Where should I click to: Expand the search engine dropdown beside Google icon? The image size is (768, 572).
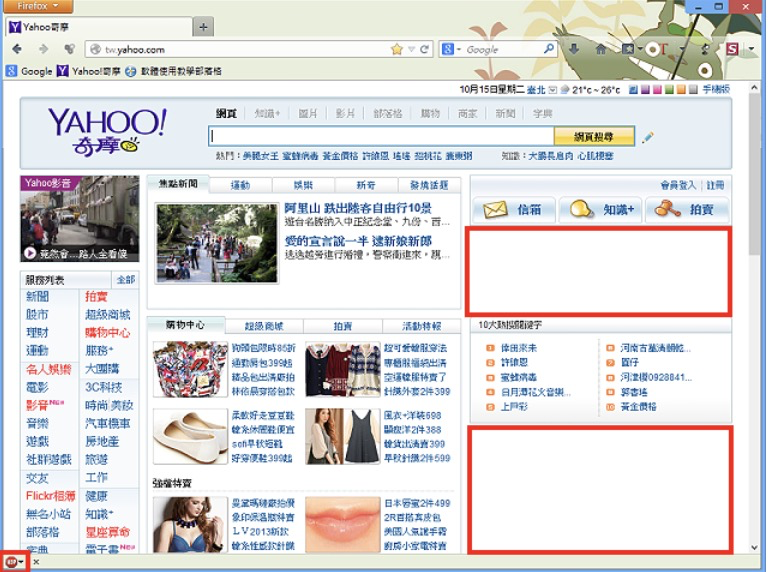pyautogui.click(x=459, y=49)
